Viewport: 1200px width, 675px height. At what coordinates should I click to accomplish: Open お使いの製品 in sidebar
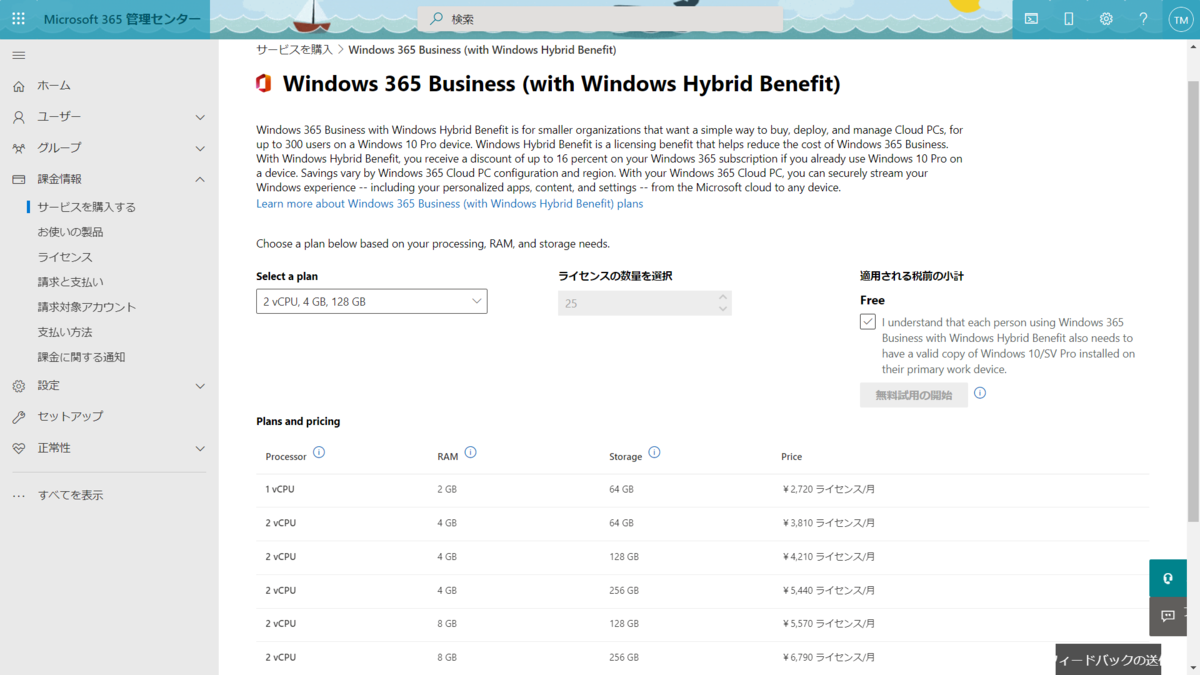tap(70, 232)
